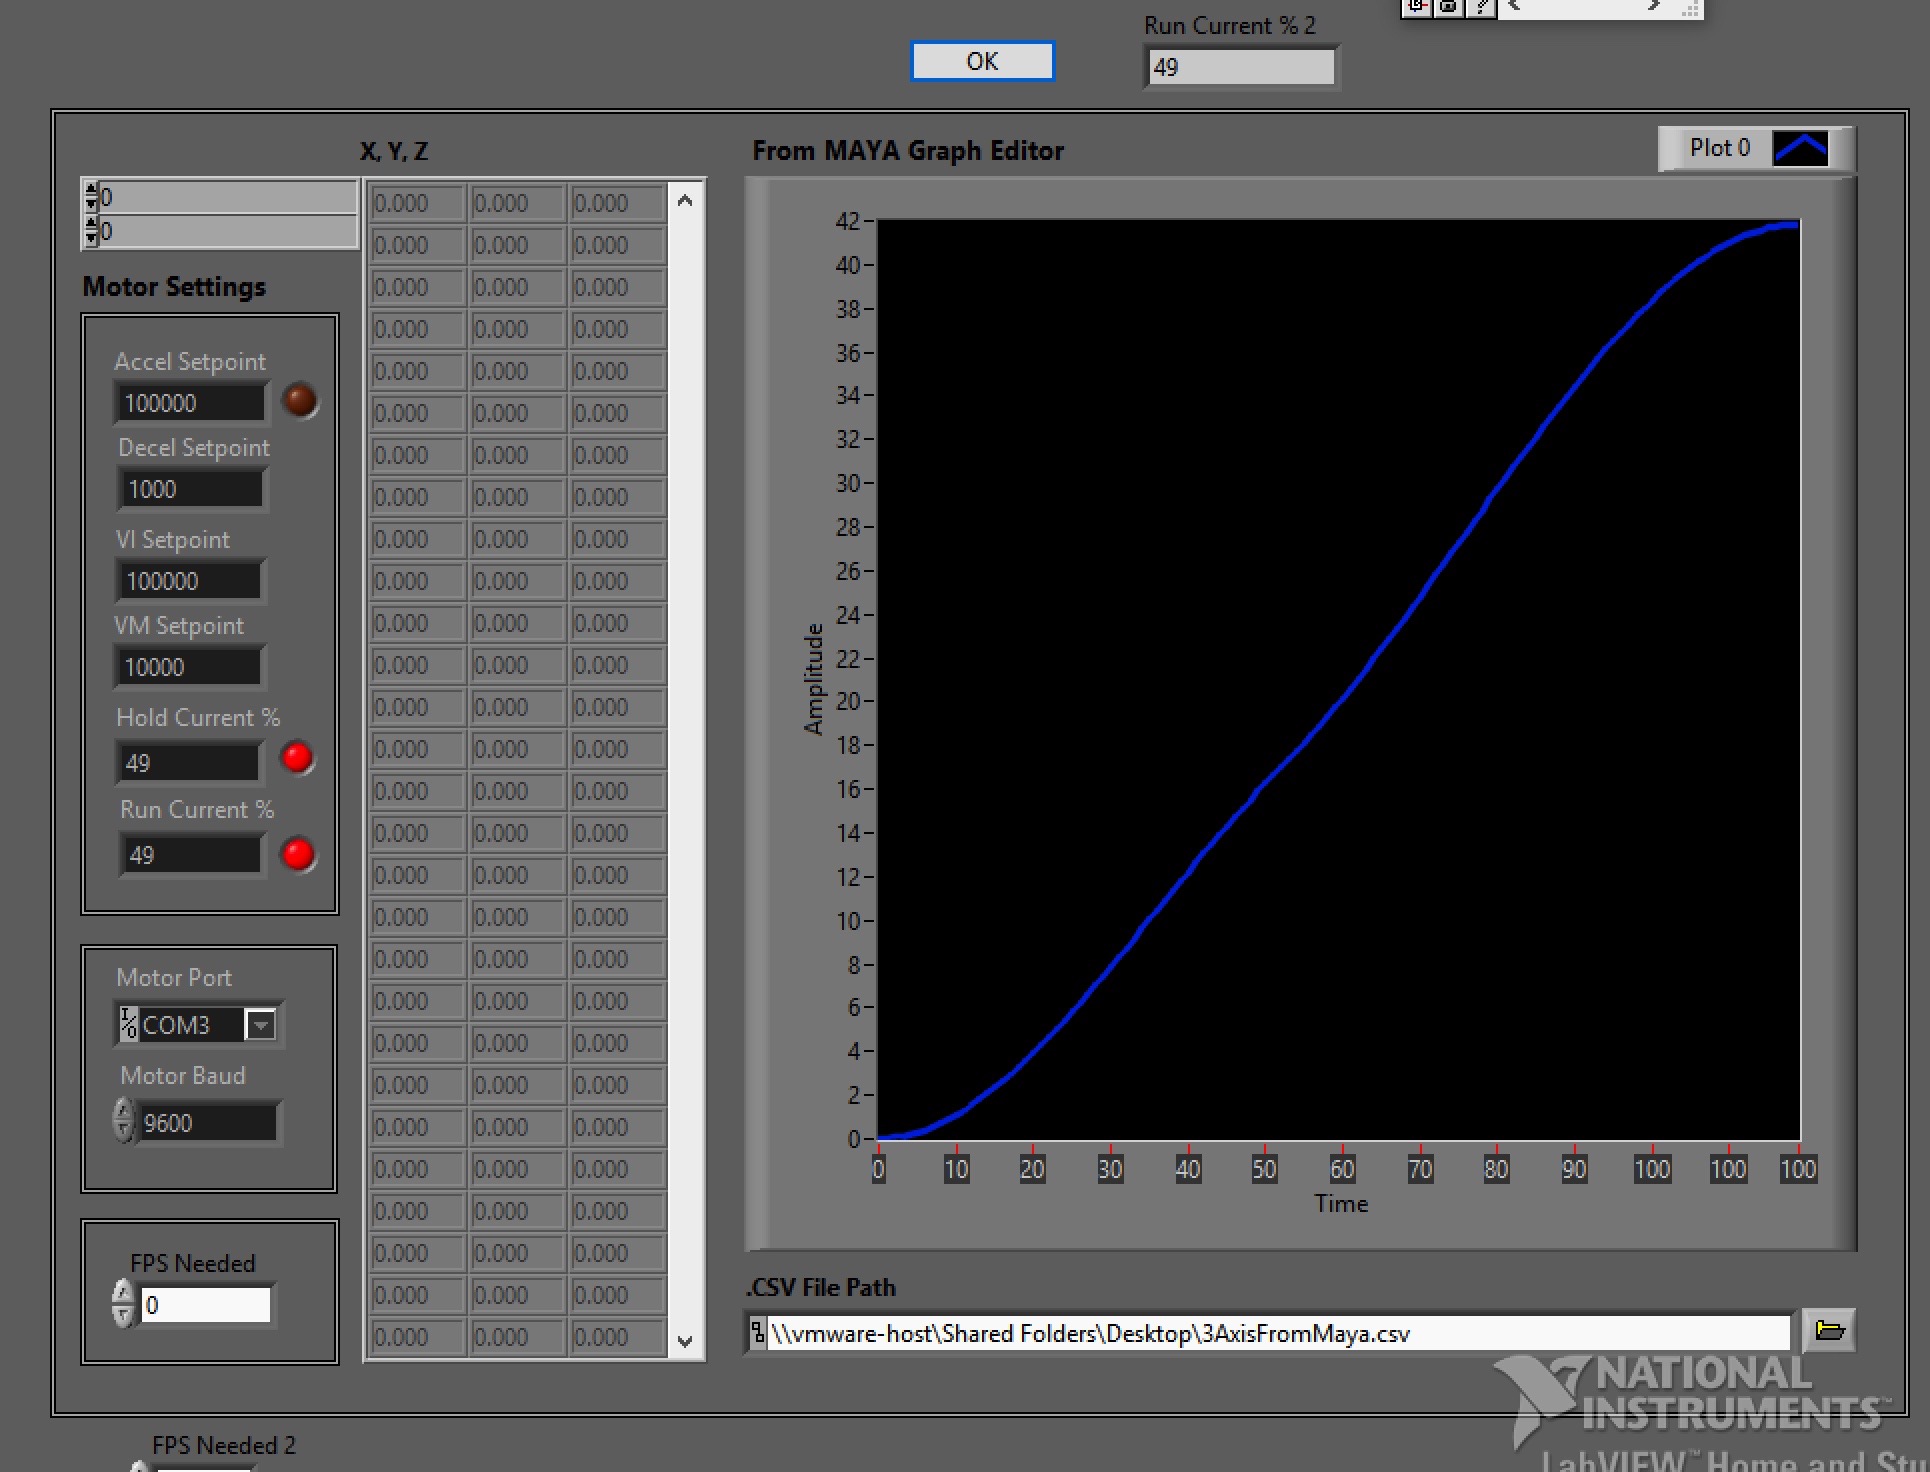Click the OK button

click(x=982, y=61)
